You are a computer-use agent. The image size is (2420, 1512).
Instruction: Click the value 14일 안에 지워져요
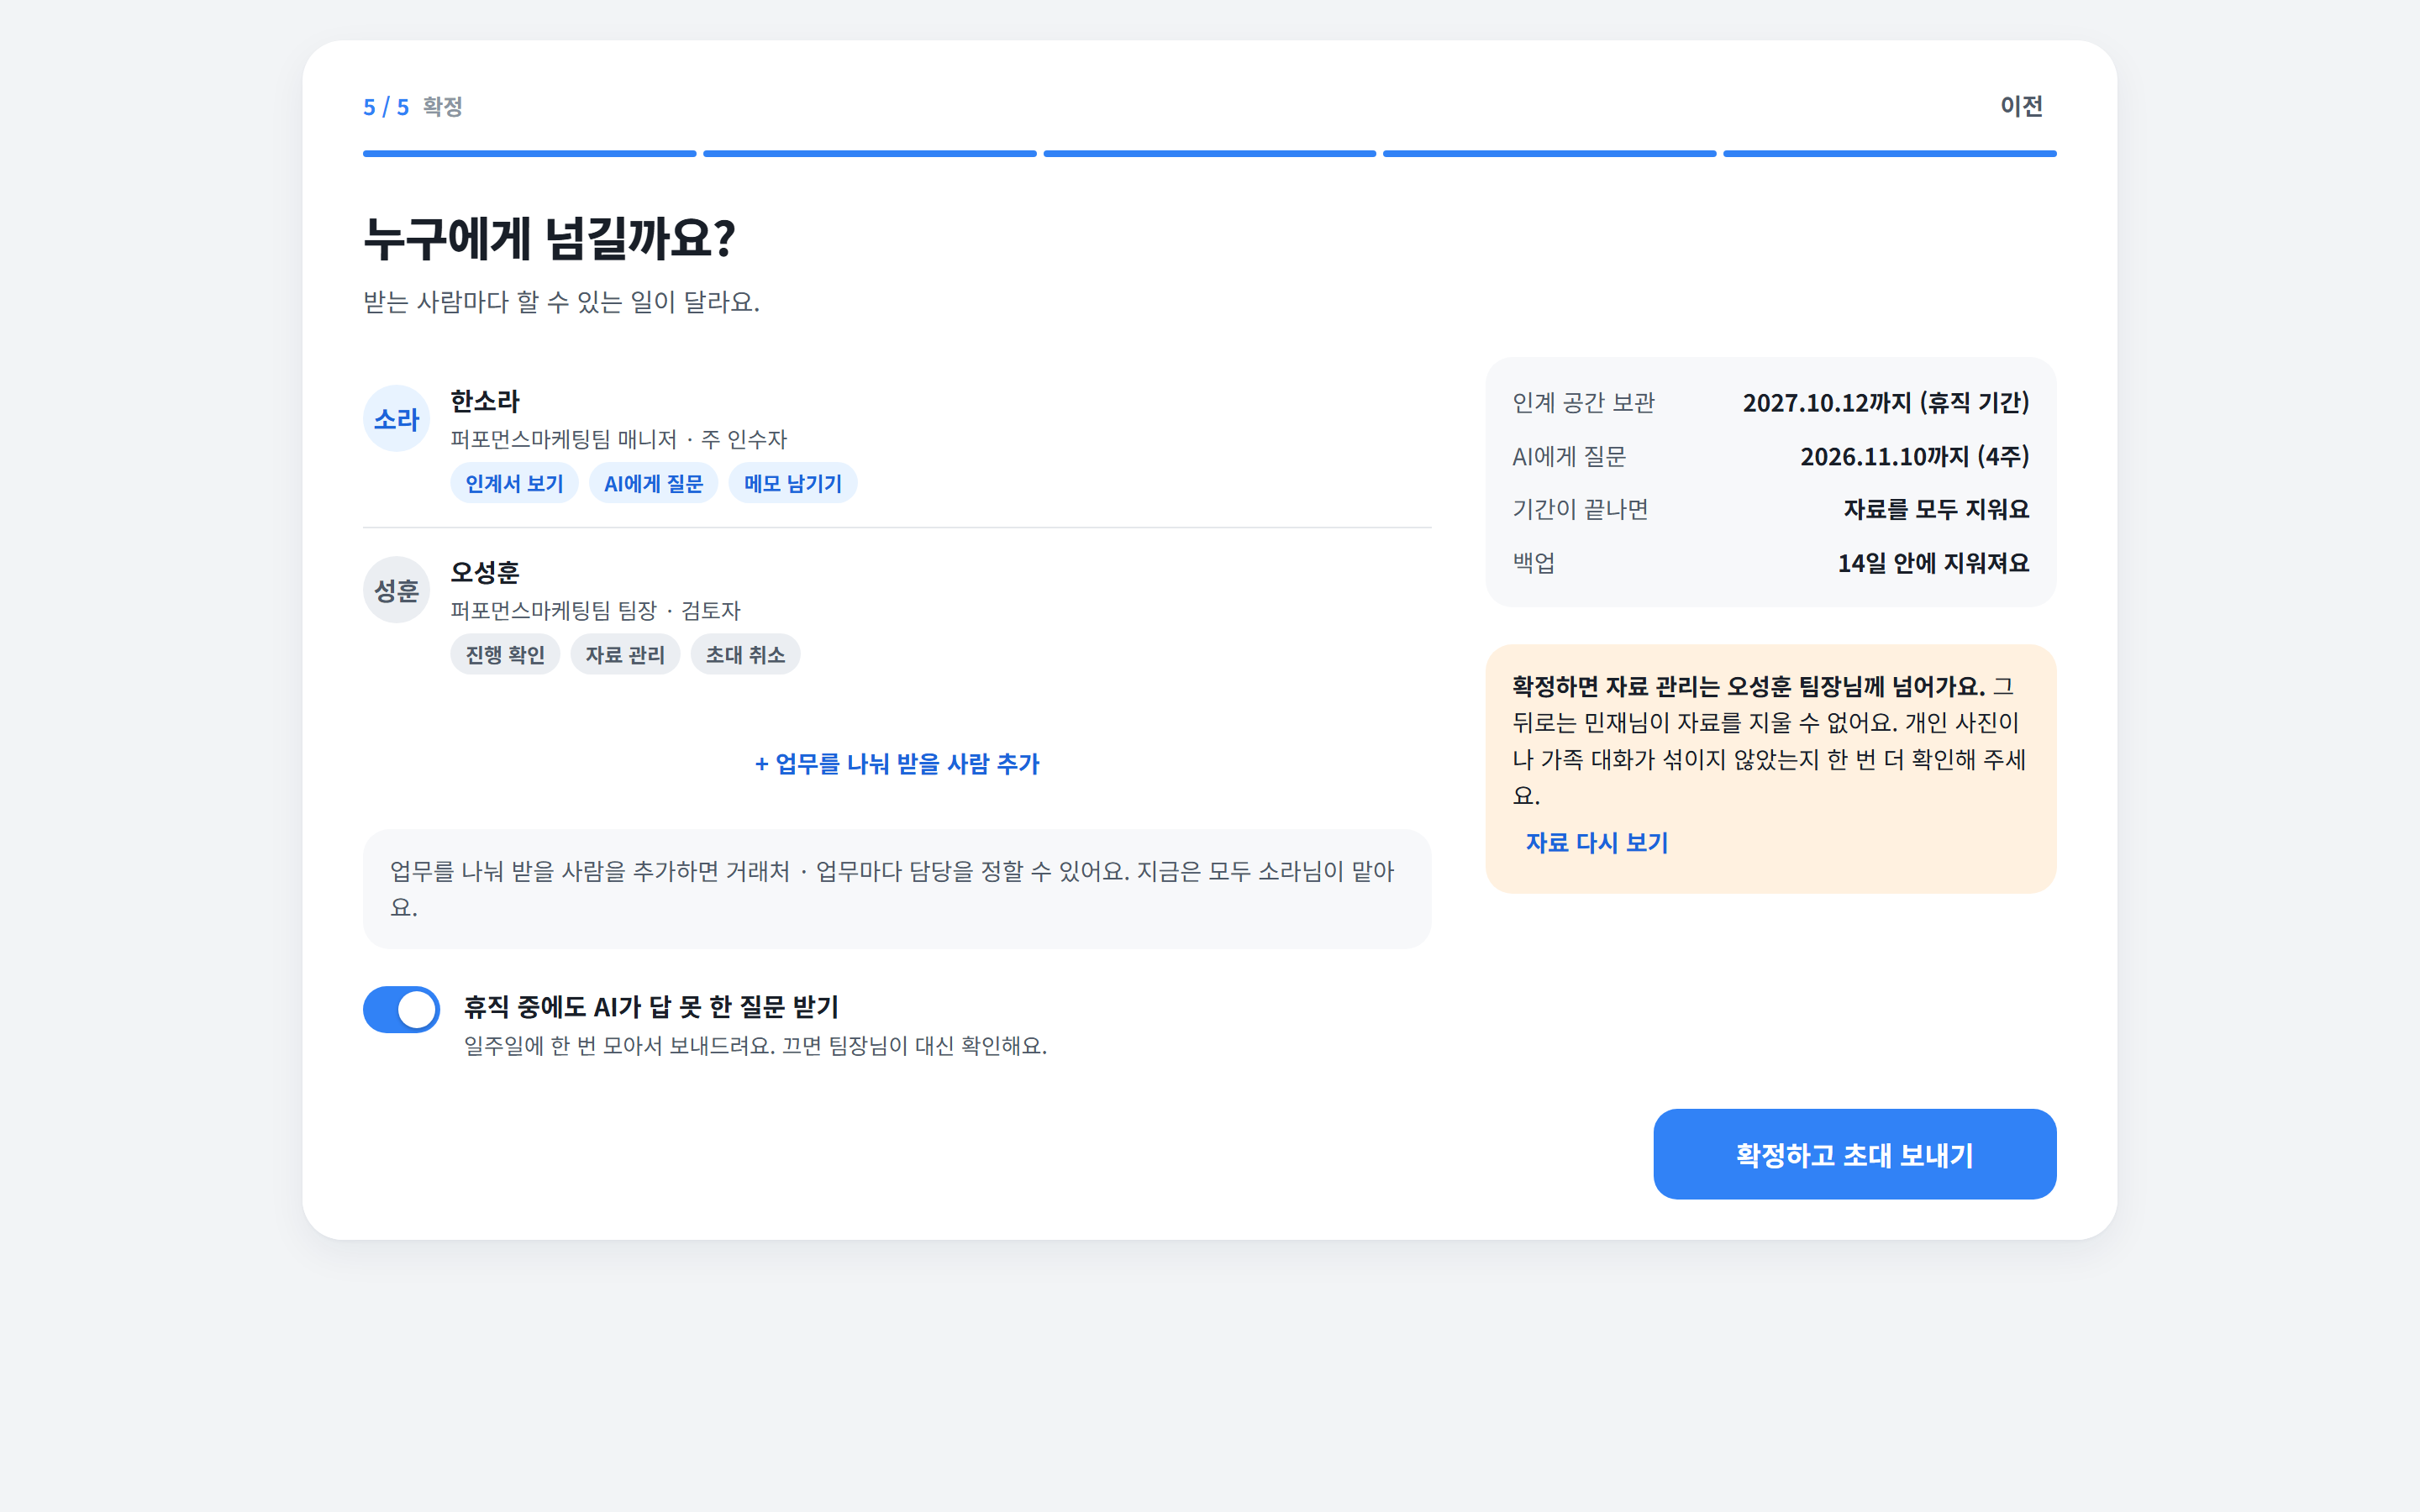[1933, 563]
